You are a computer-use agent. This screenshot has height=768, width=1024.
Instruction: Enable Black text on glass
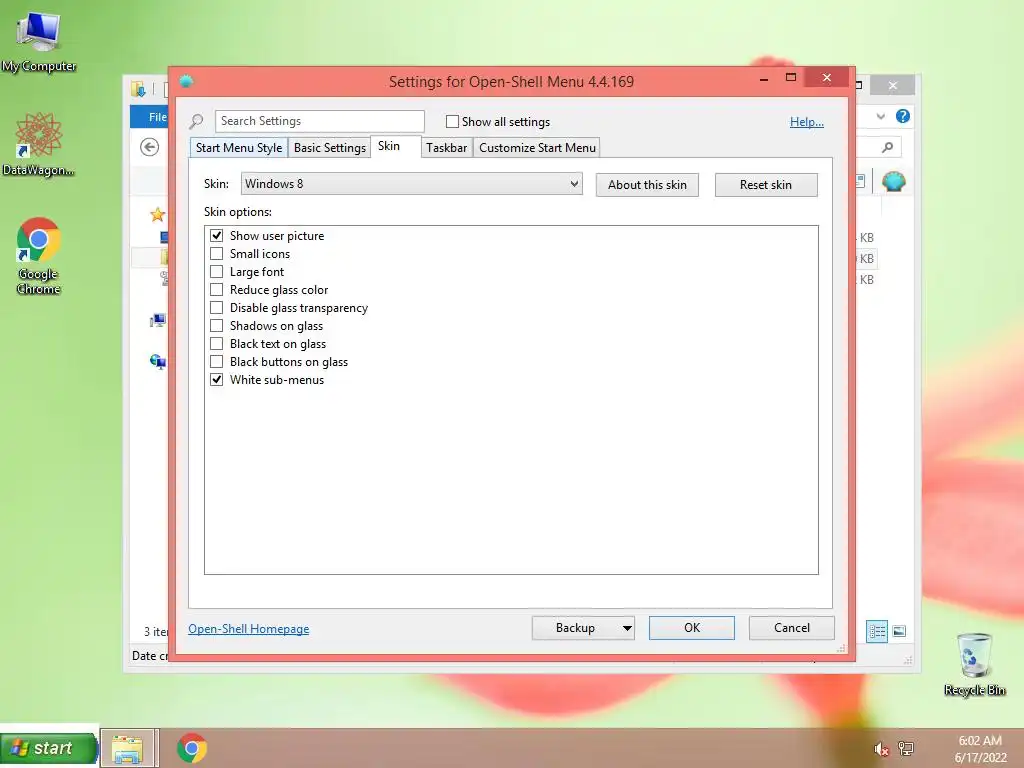pos(216,344)
